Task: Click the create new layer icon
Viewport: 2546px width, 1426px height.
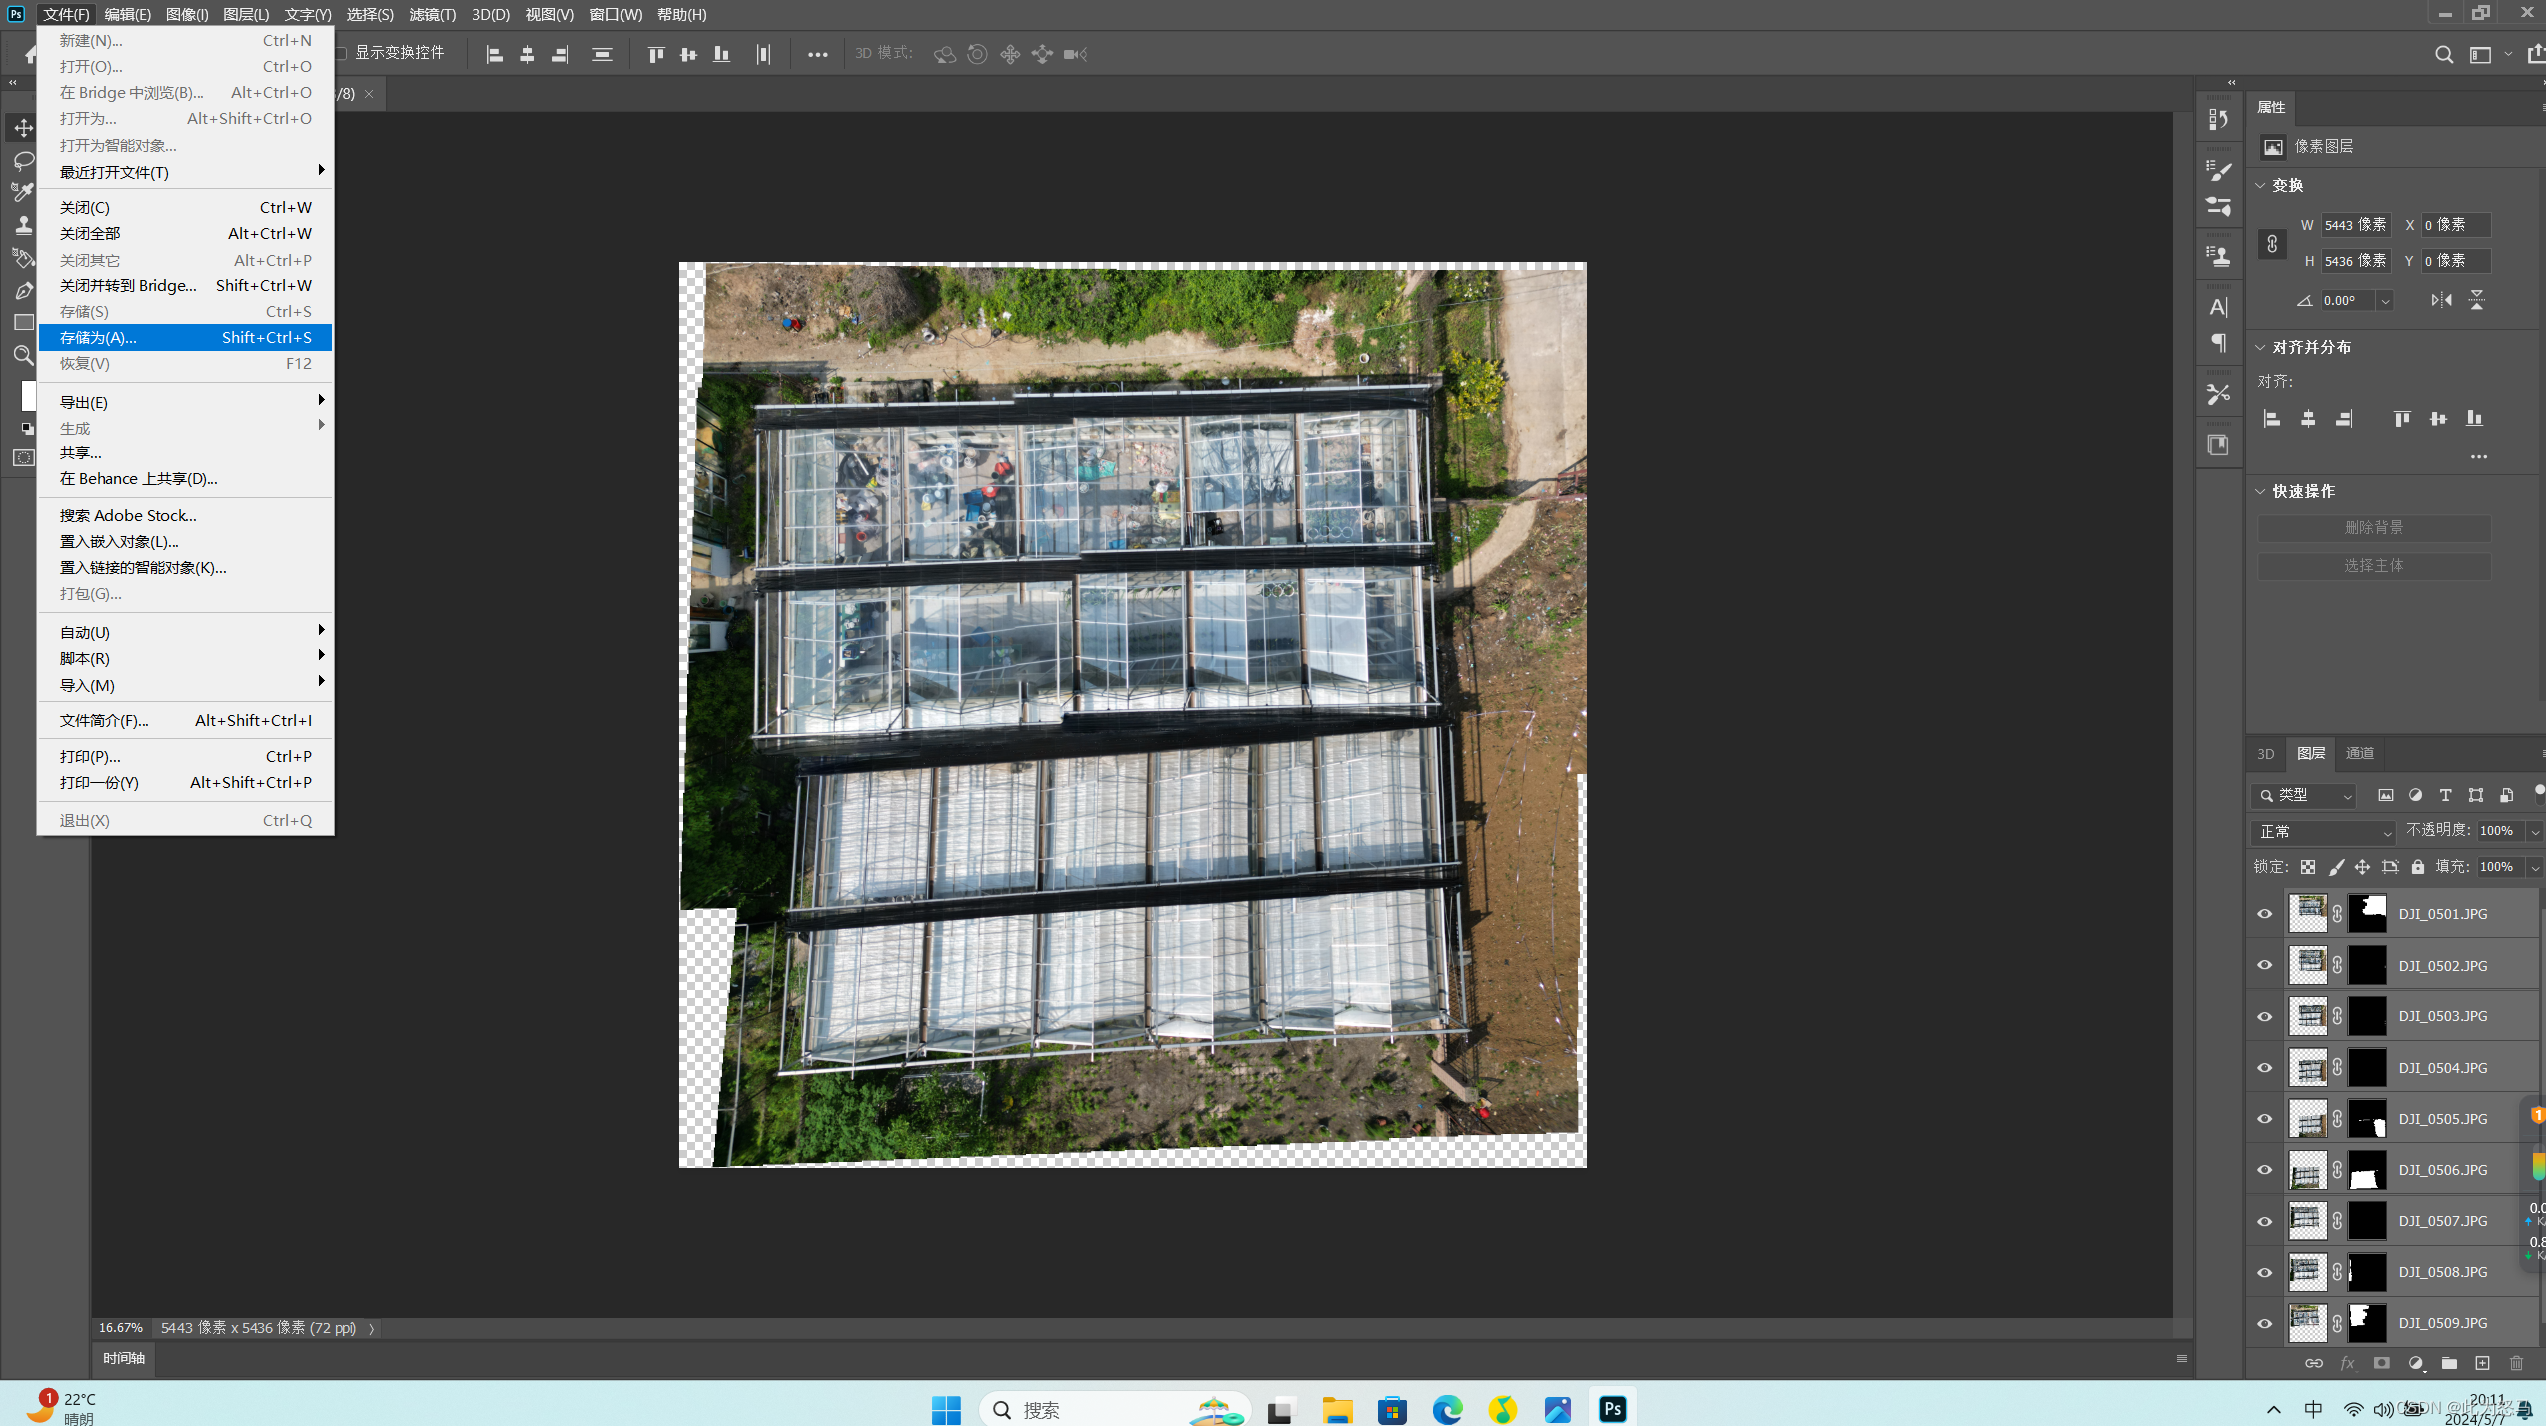Action: (x=2482, y=1363)
